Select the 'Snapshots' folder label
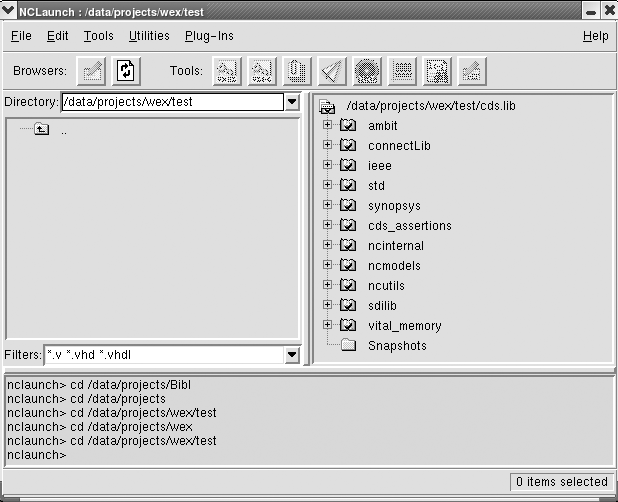This screenshot has width=618, height=502. [x=397, y=346]
